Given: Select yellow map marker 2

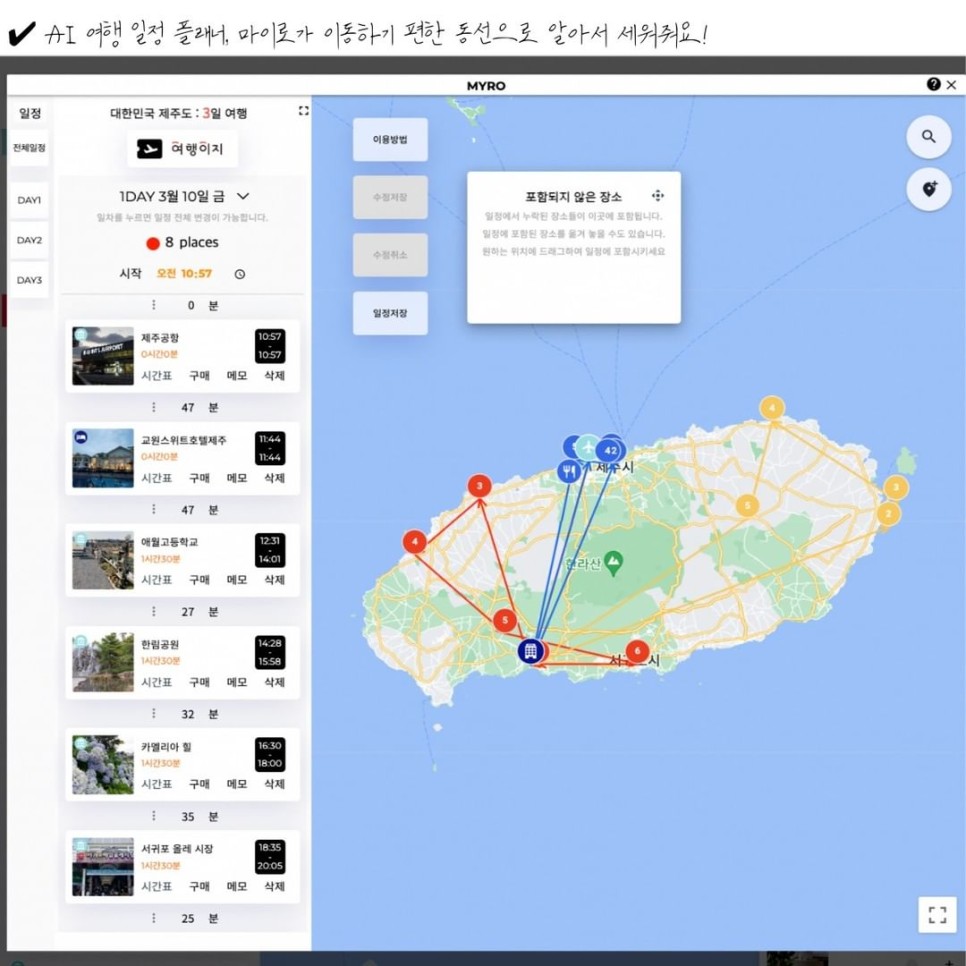Looking at the screenshot, I should pyautogui.click(x=888, y=513).
